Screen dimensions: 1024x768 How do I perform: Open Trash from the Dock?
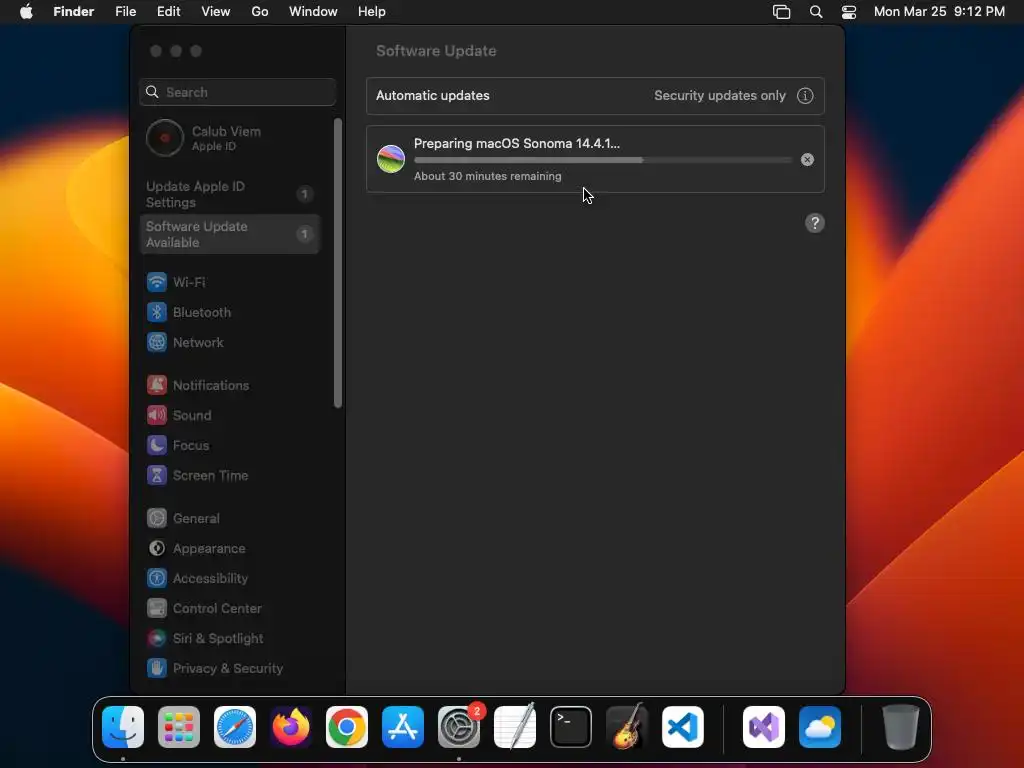(x=901, y=727)
